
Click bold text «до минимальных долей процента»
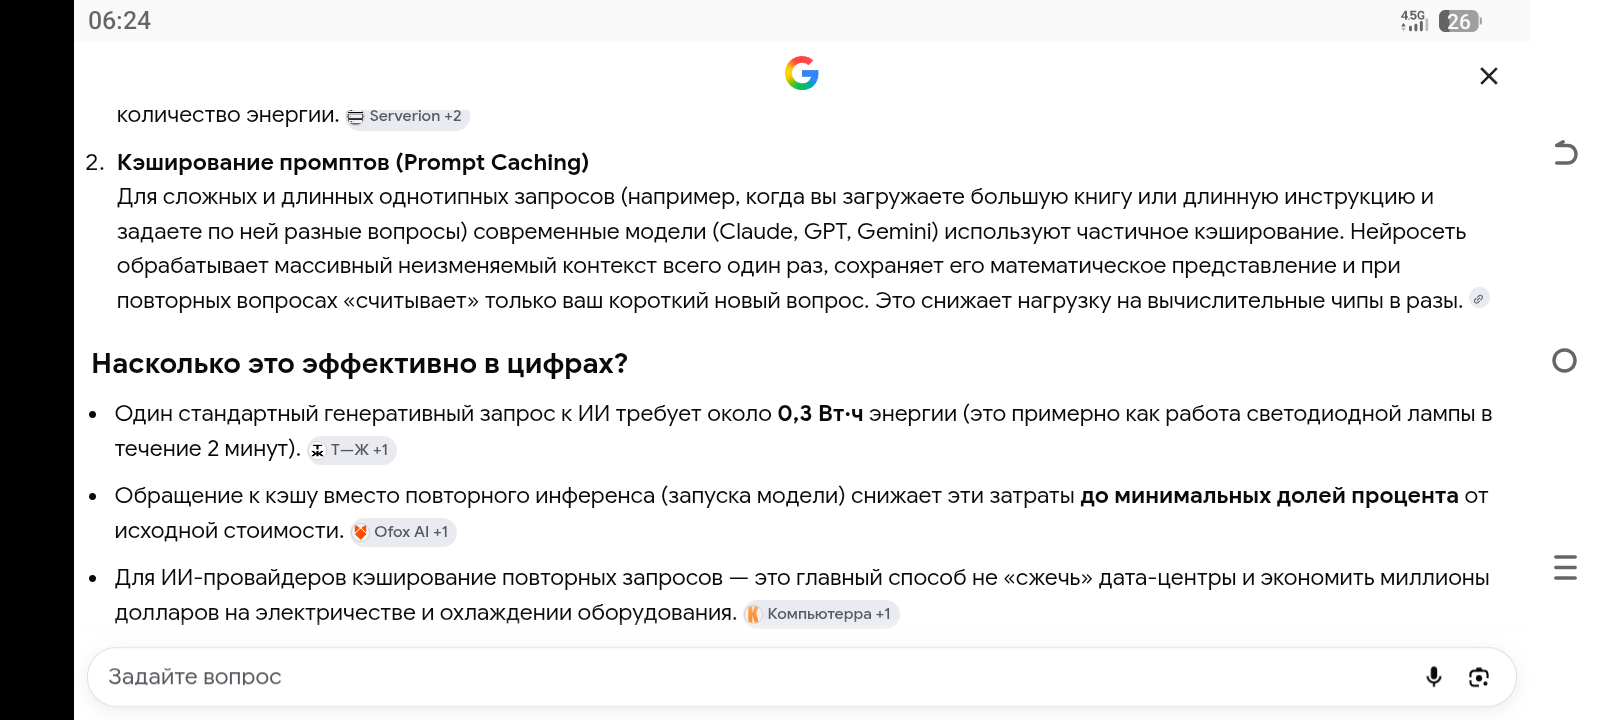[1269, 496]
